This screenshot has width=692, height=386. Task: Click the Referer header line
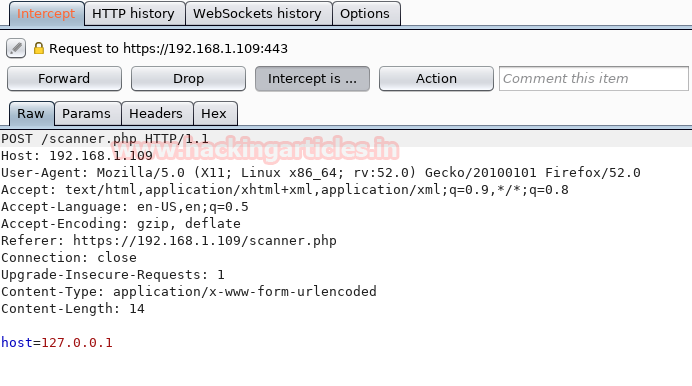169,240
